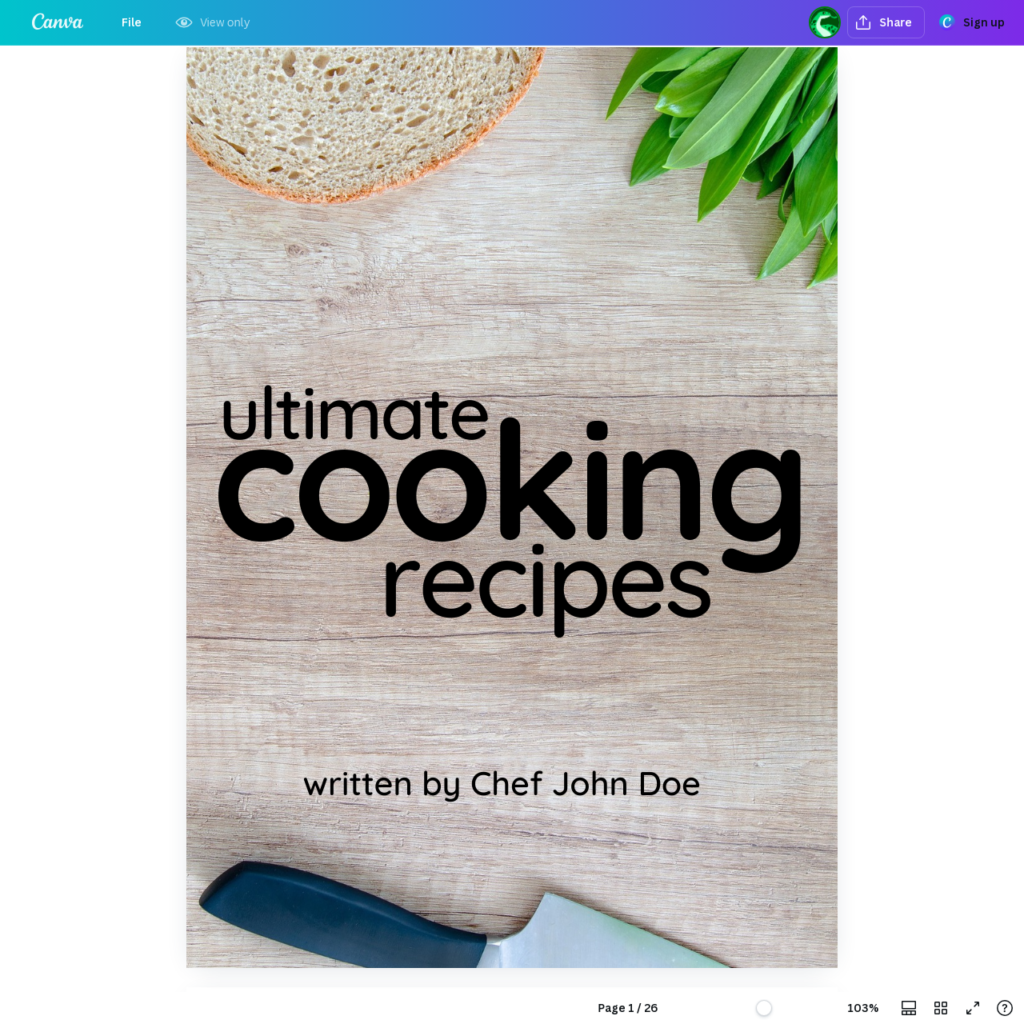Screen dimensions: 1024x1024
Task: Click the page zoom slider handle
Action: 763,1008
